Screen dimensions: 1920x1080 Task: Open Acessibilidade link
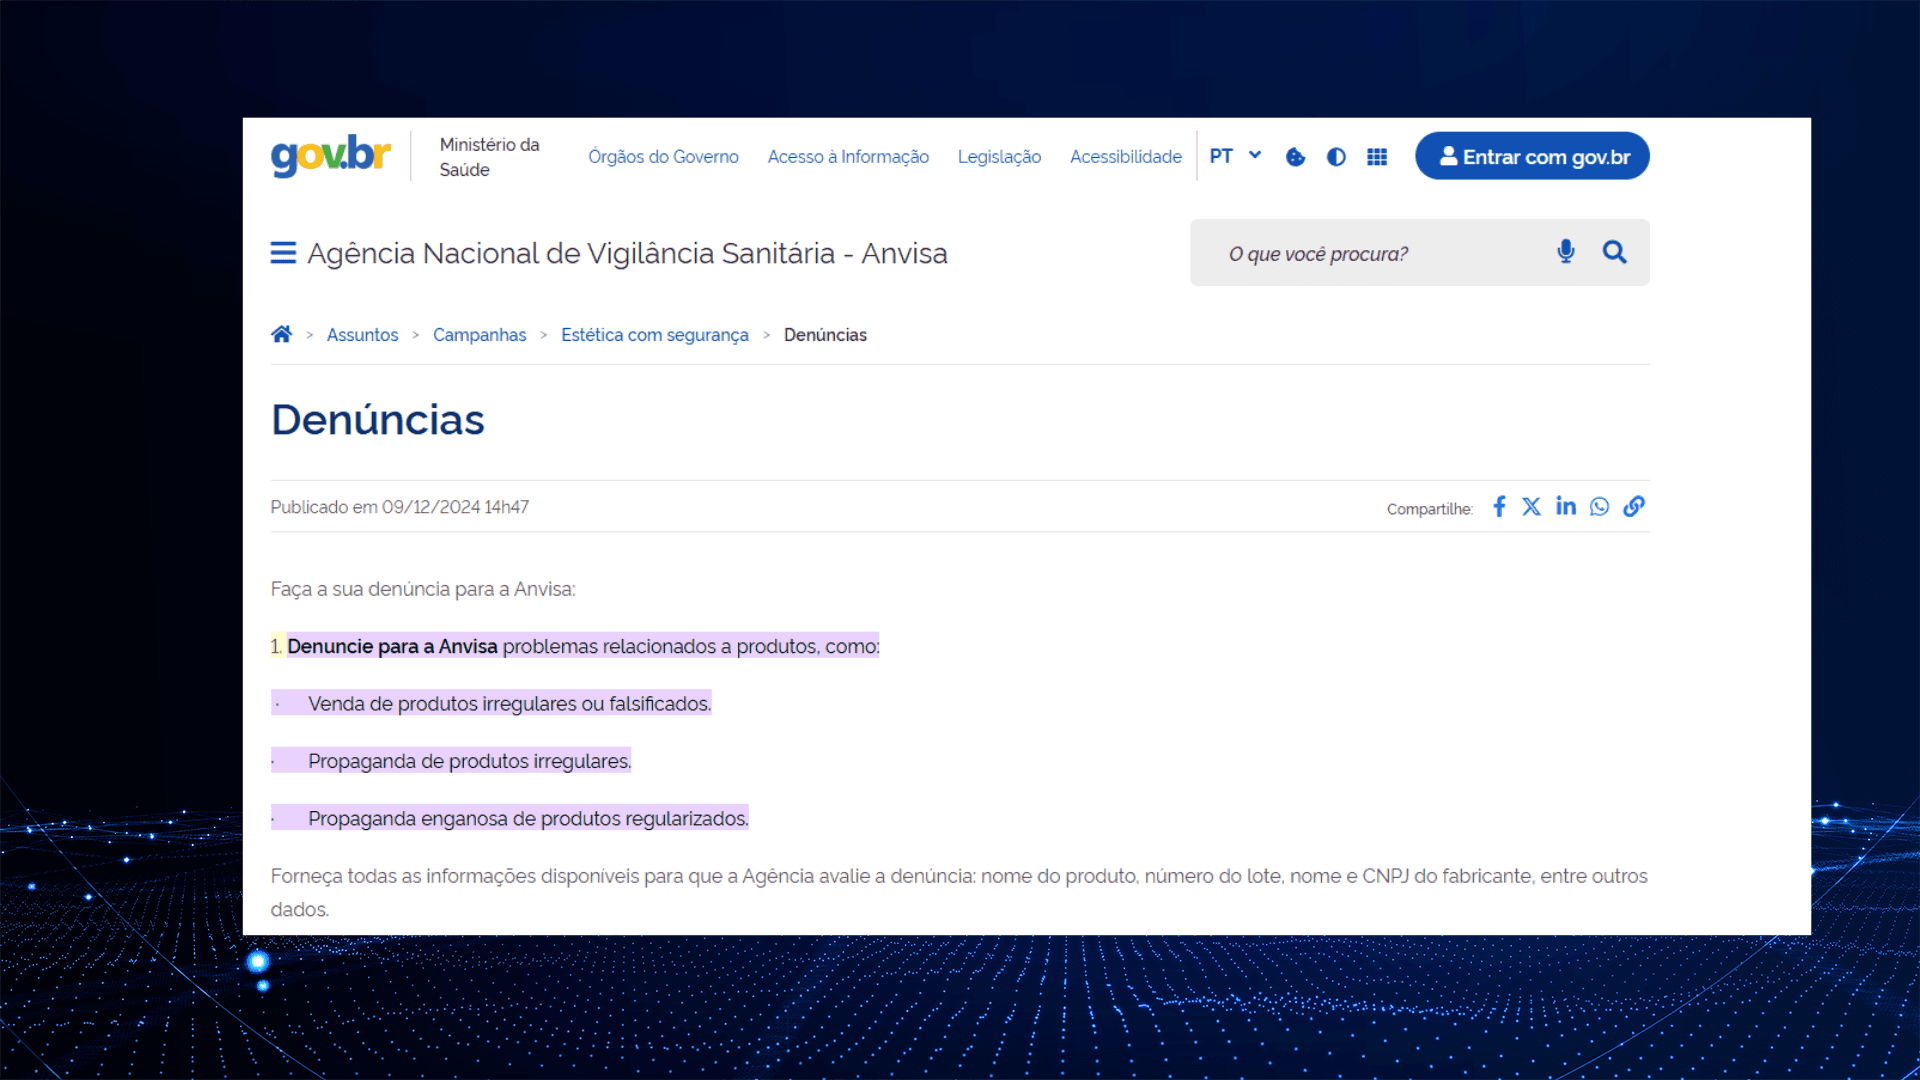click(1125, 157)
